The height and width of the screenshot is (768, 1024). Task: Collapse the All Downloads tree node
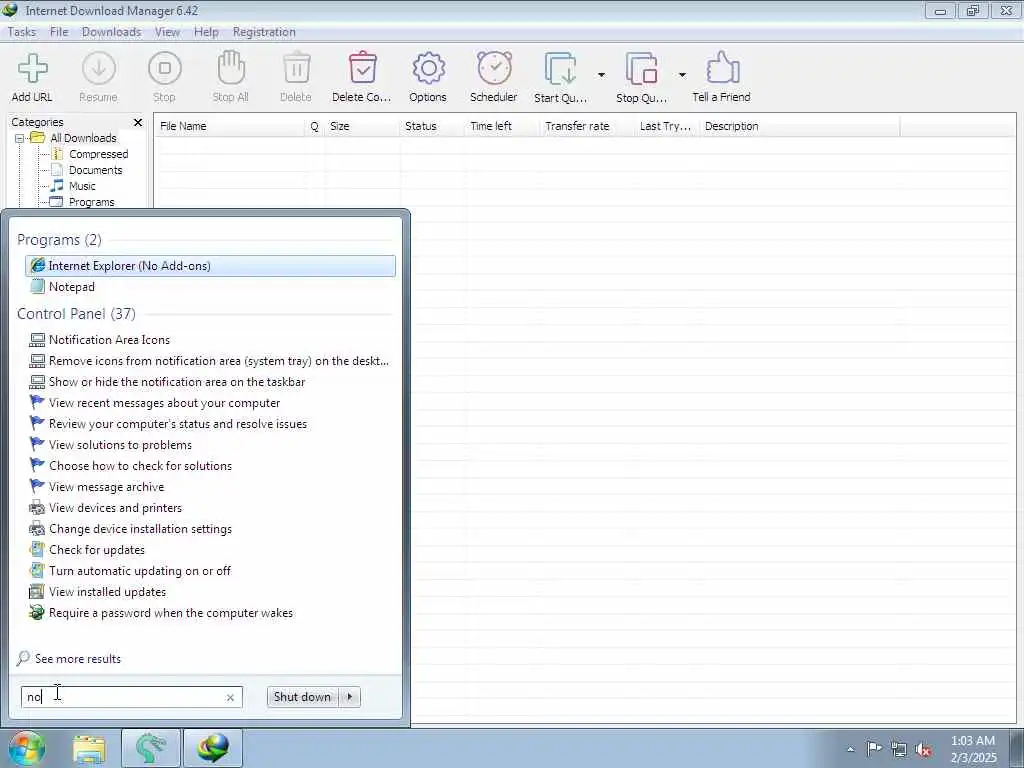(20, 138)
